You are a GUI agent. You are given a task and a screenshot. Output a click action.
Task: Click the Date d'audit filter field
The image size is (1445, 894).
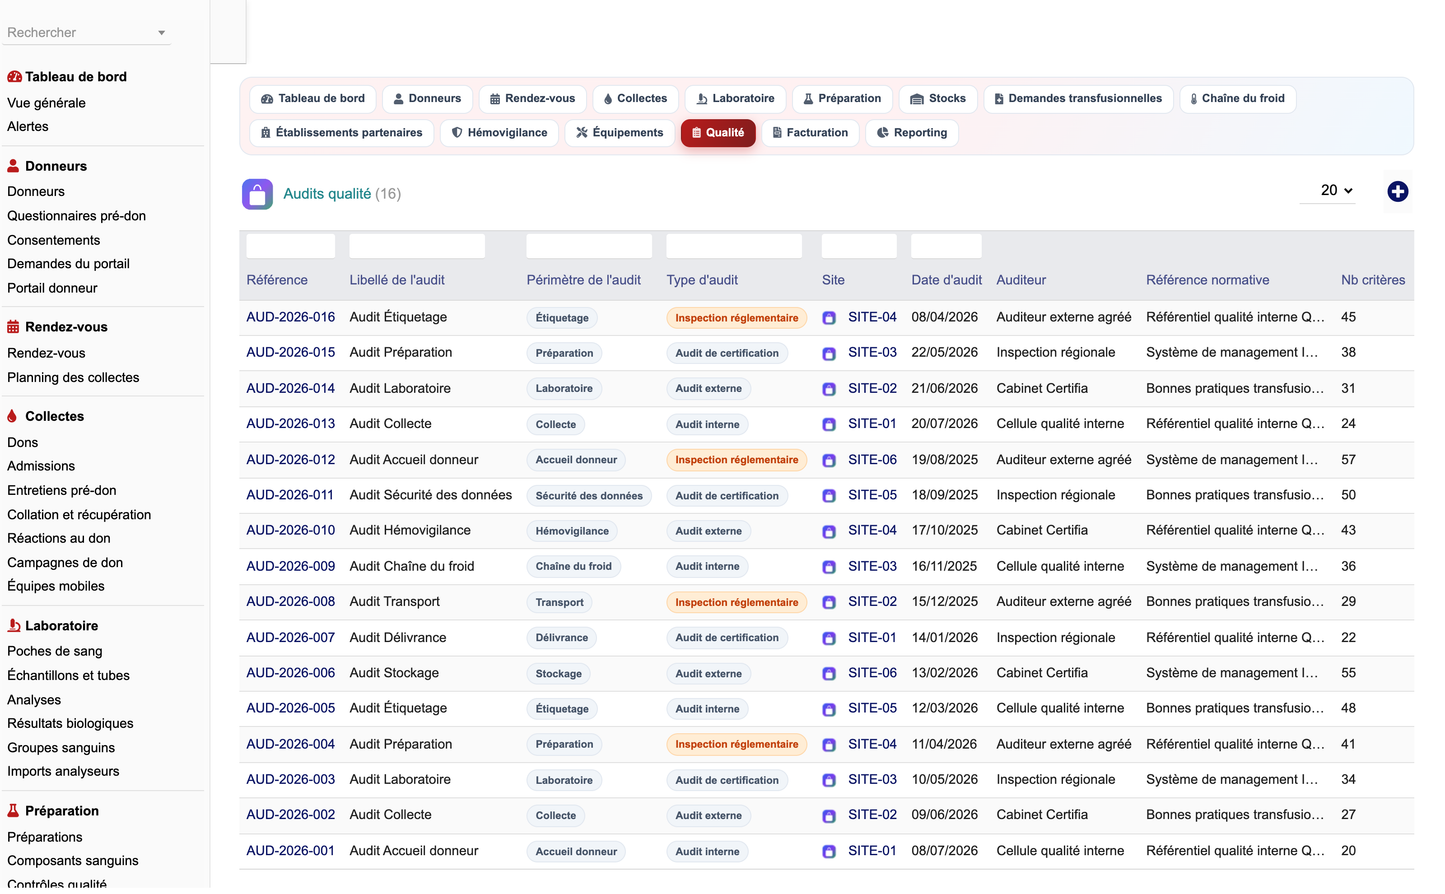point(946,246)
